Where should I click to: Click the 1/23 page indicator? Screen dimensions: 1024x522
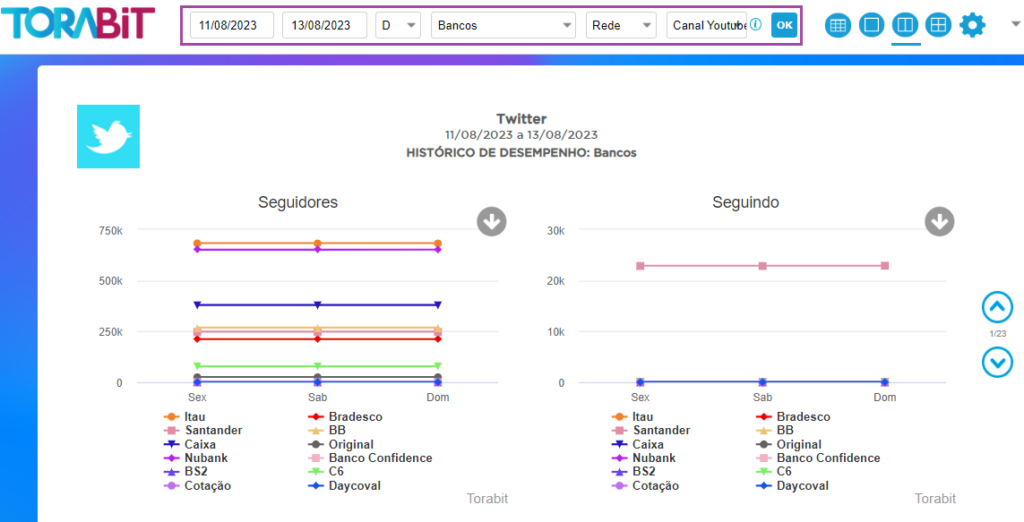click(x=997, y=334)
